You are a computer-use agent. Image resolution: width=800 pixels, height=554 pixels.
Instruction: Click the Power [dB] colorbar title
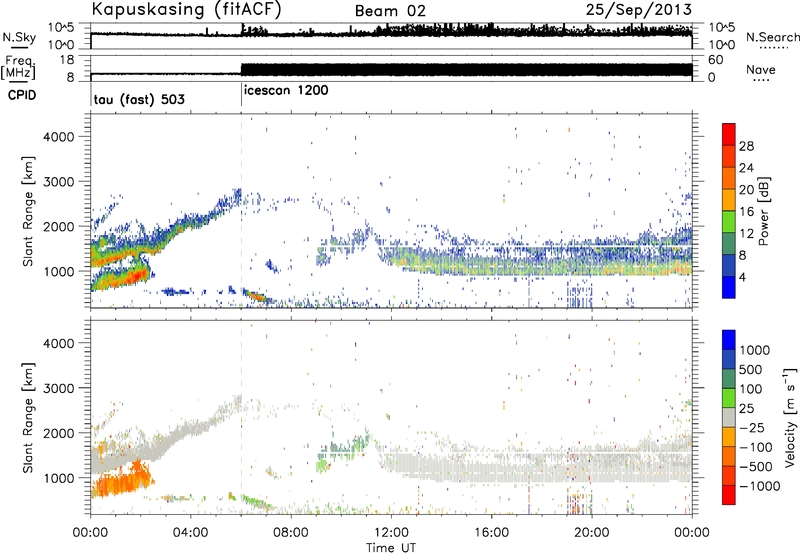point(763,211)
